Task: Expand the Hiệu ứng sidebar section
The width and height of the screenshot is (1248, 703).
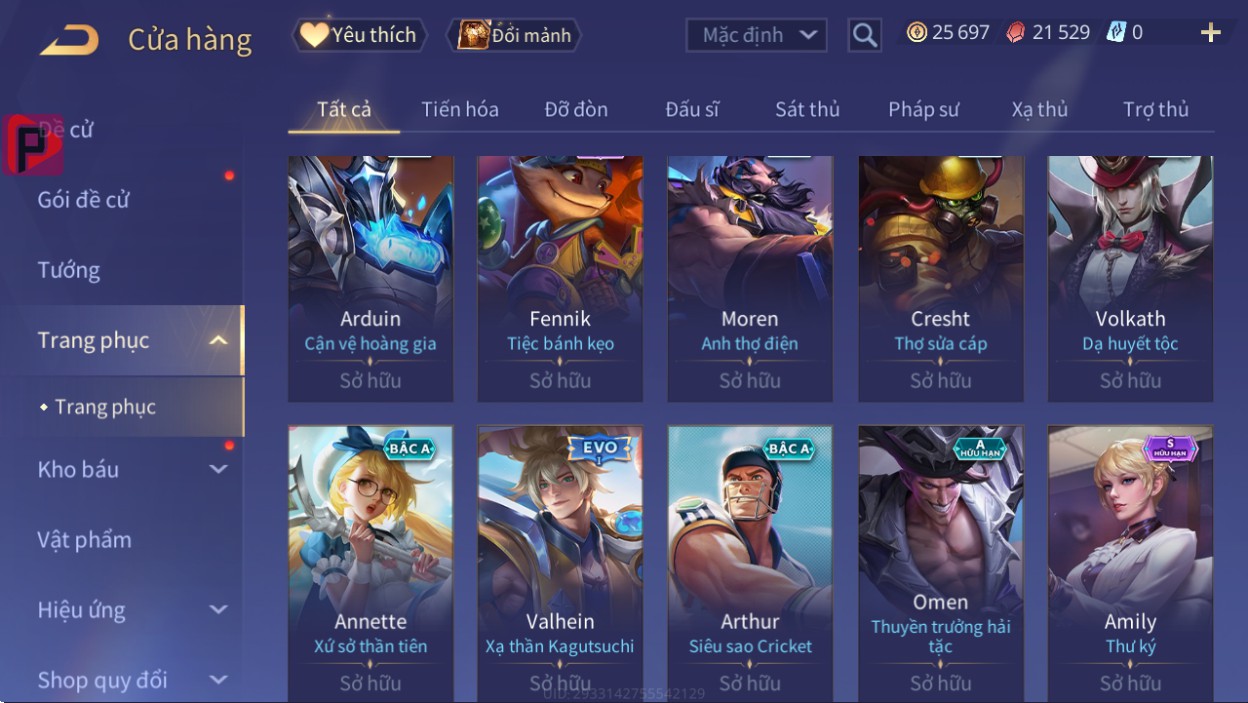Action: tap(218, 609)
